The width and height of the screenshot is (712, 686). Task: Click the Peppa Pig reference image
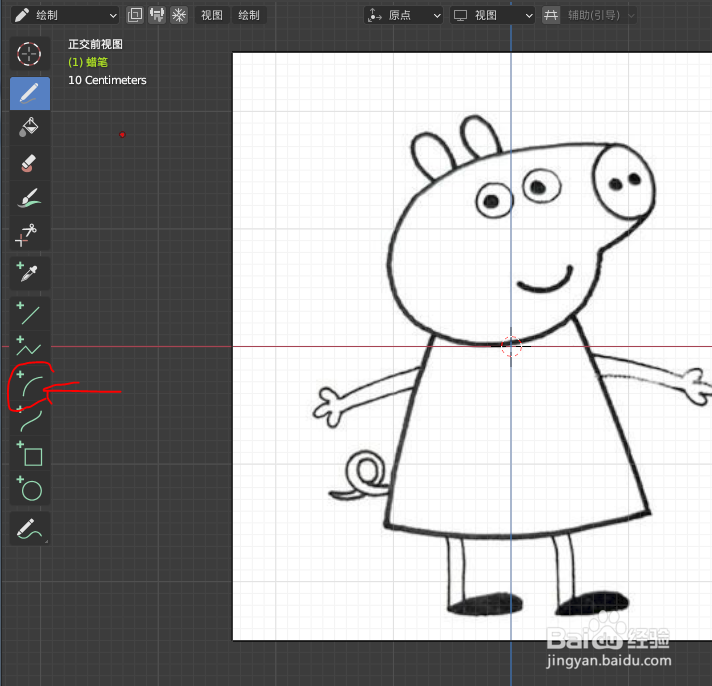[x=472, y=346]
